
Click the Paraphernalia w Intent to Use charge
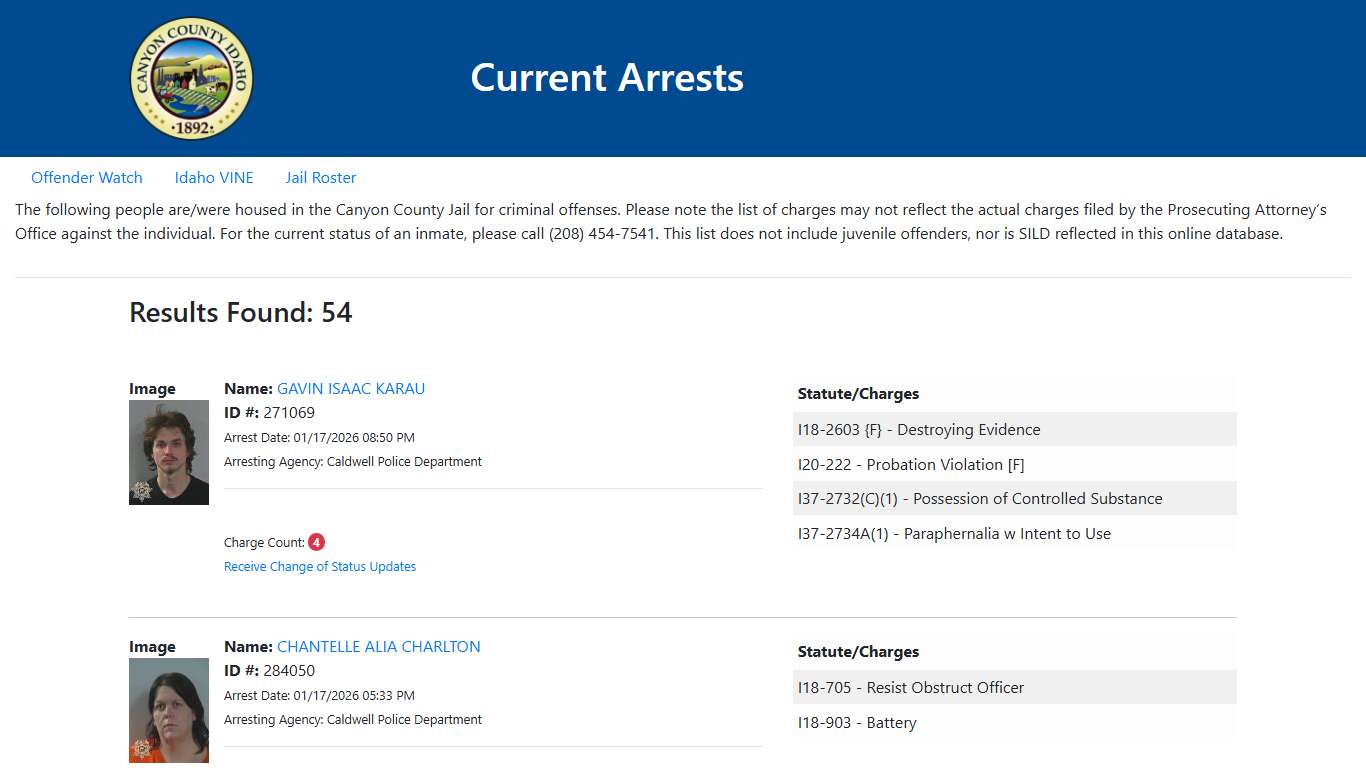tap(954, 533)
